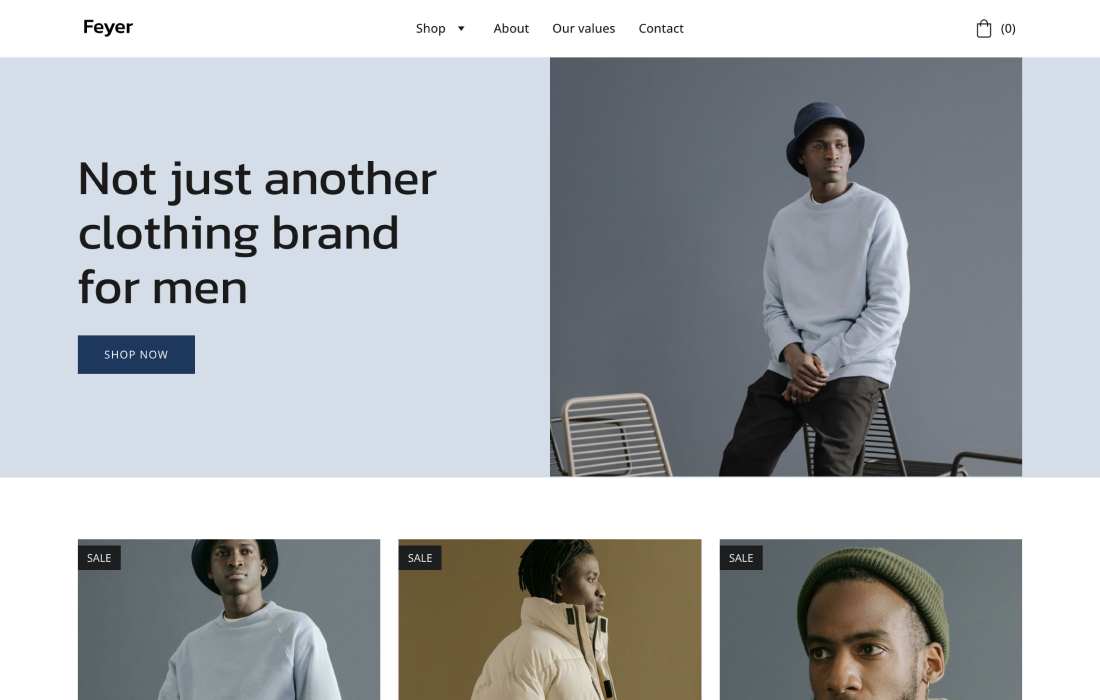
Task: Click SALE badge on puffer jacket product
Action: point(420,558)
